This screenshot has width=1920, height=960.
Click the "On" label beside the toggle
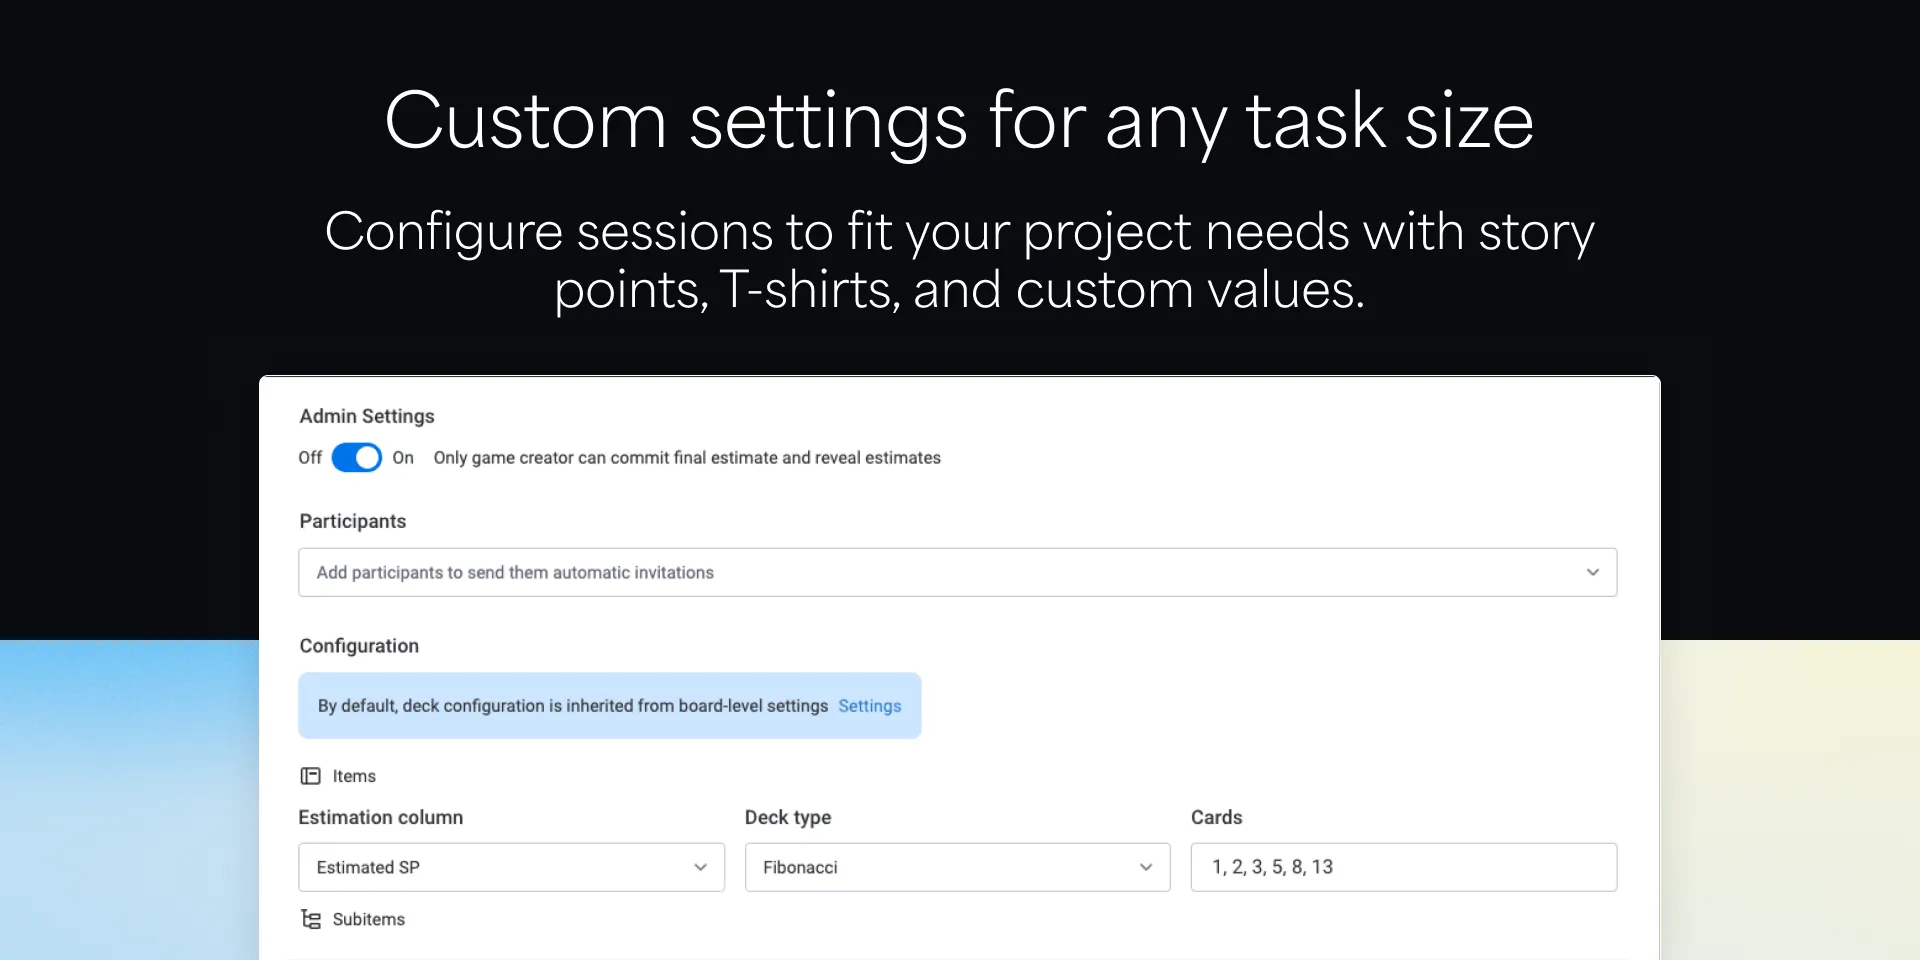(403, 458)
